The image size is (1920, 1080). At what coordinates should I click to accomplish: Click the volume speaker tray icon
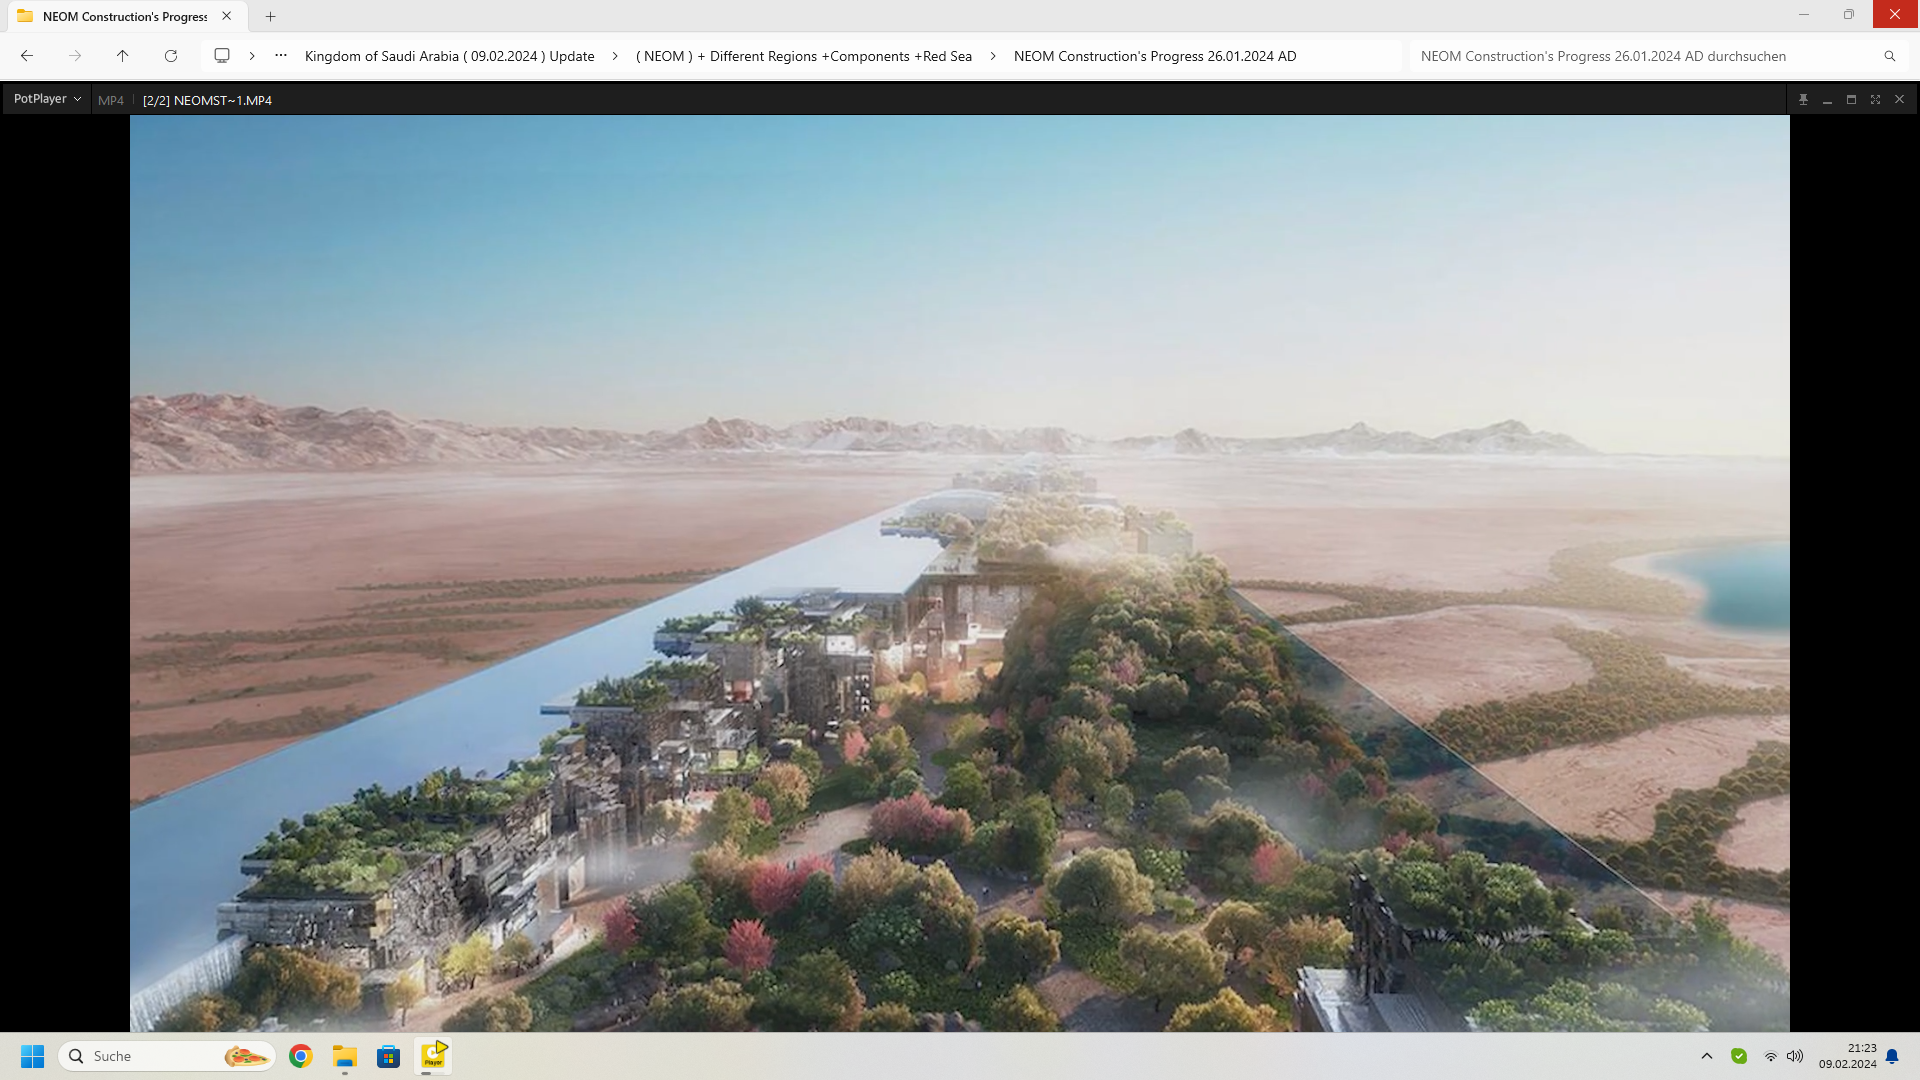[1795, 1056]
